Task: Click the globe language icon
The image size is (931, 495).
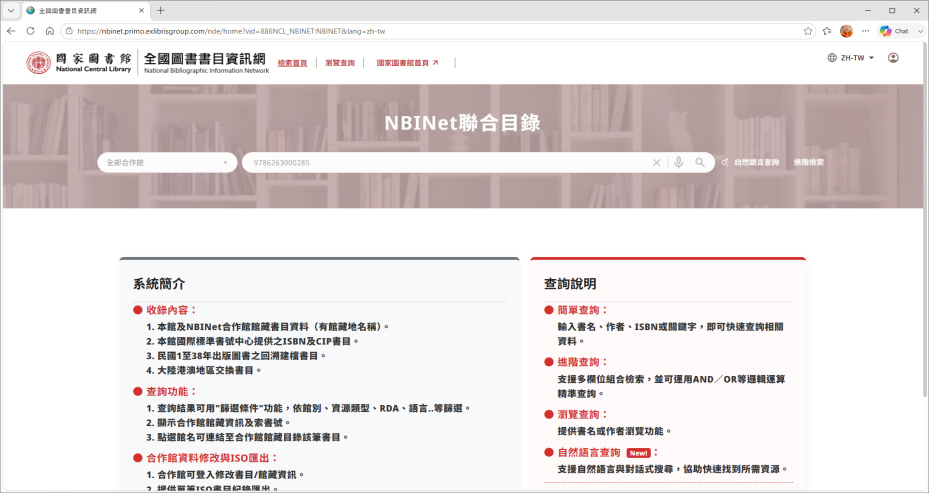Action: point(832,58)
